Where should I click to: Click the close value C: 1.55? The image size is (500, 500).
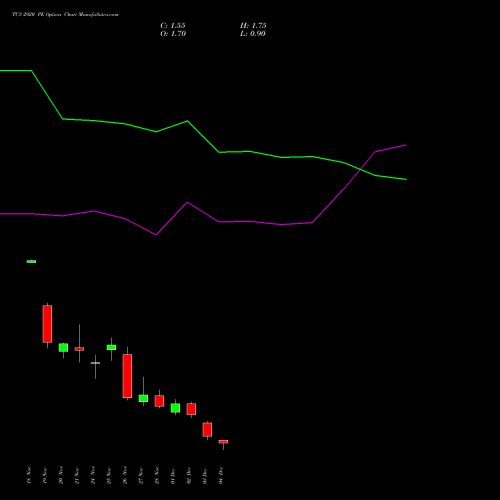(x=173, y=26)
